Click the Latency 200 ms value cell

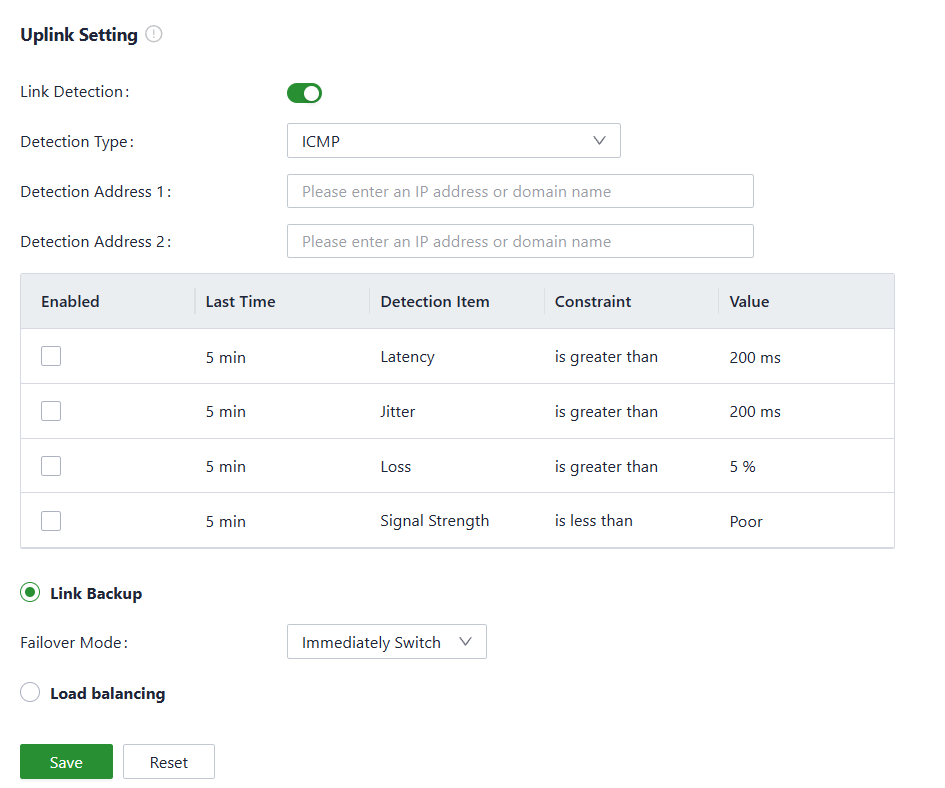pyautogui.click(x=755, y=357)
